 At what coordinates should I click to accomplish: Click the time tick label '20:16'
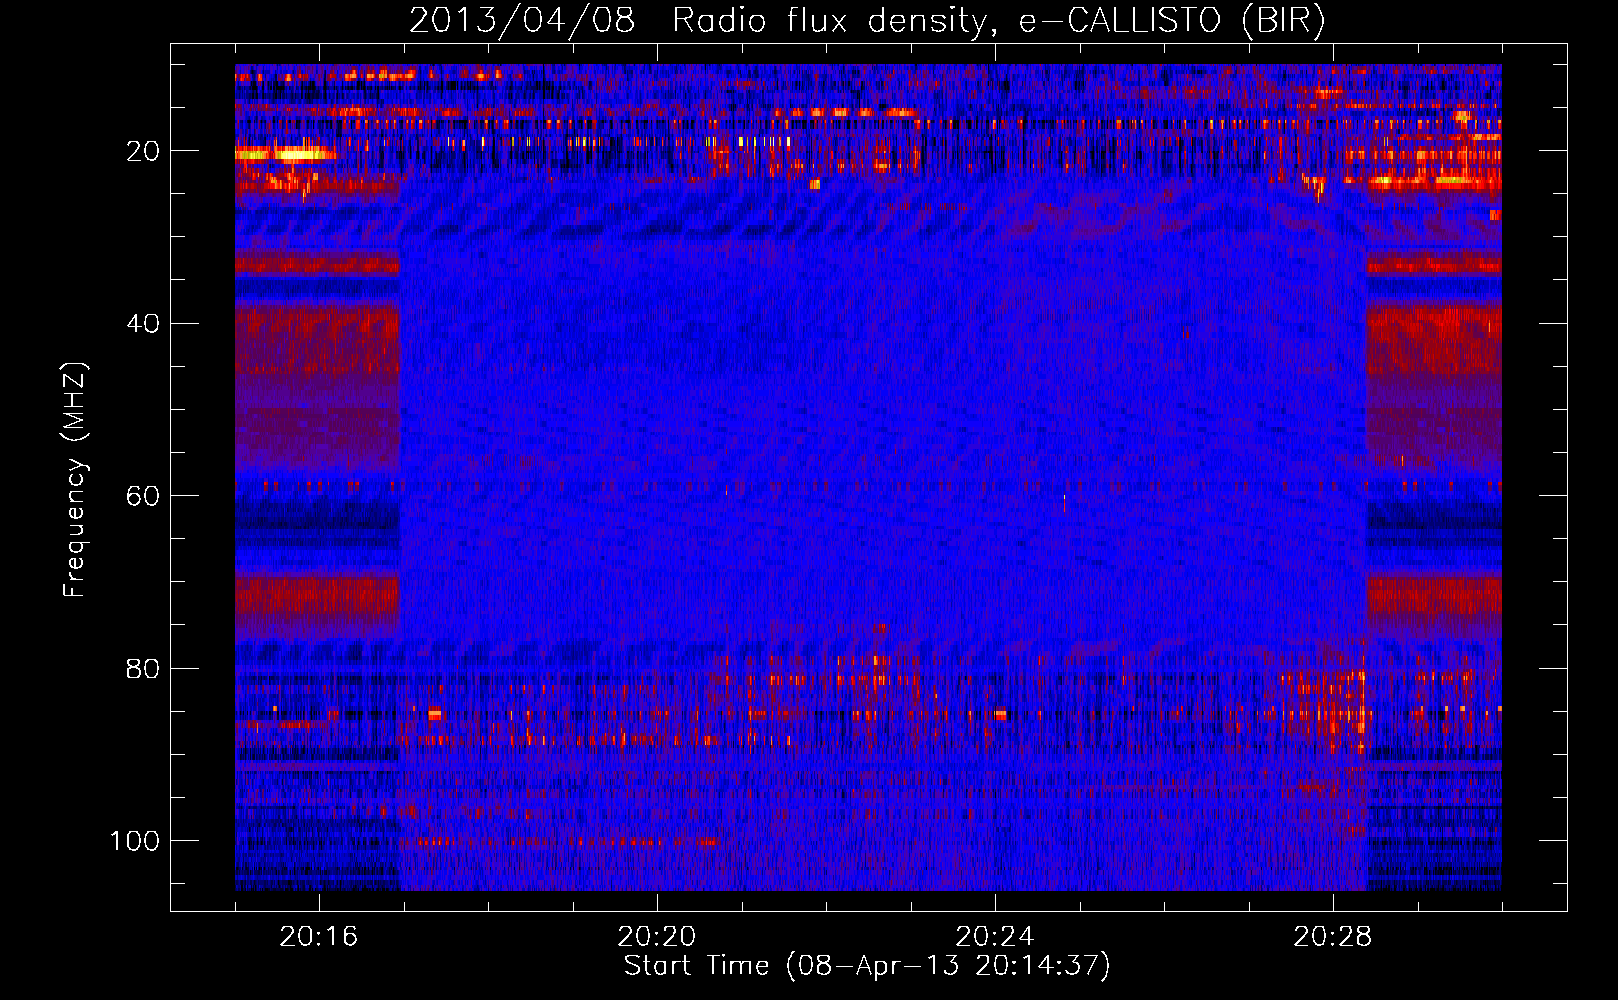point(319,937)
